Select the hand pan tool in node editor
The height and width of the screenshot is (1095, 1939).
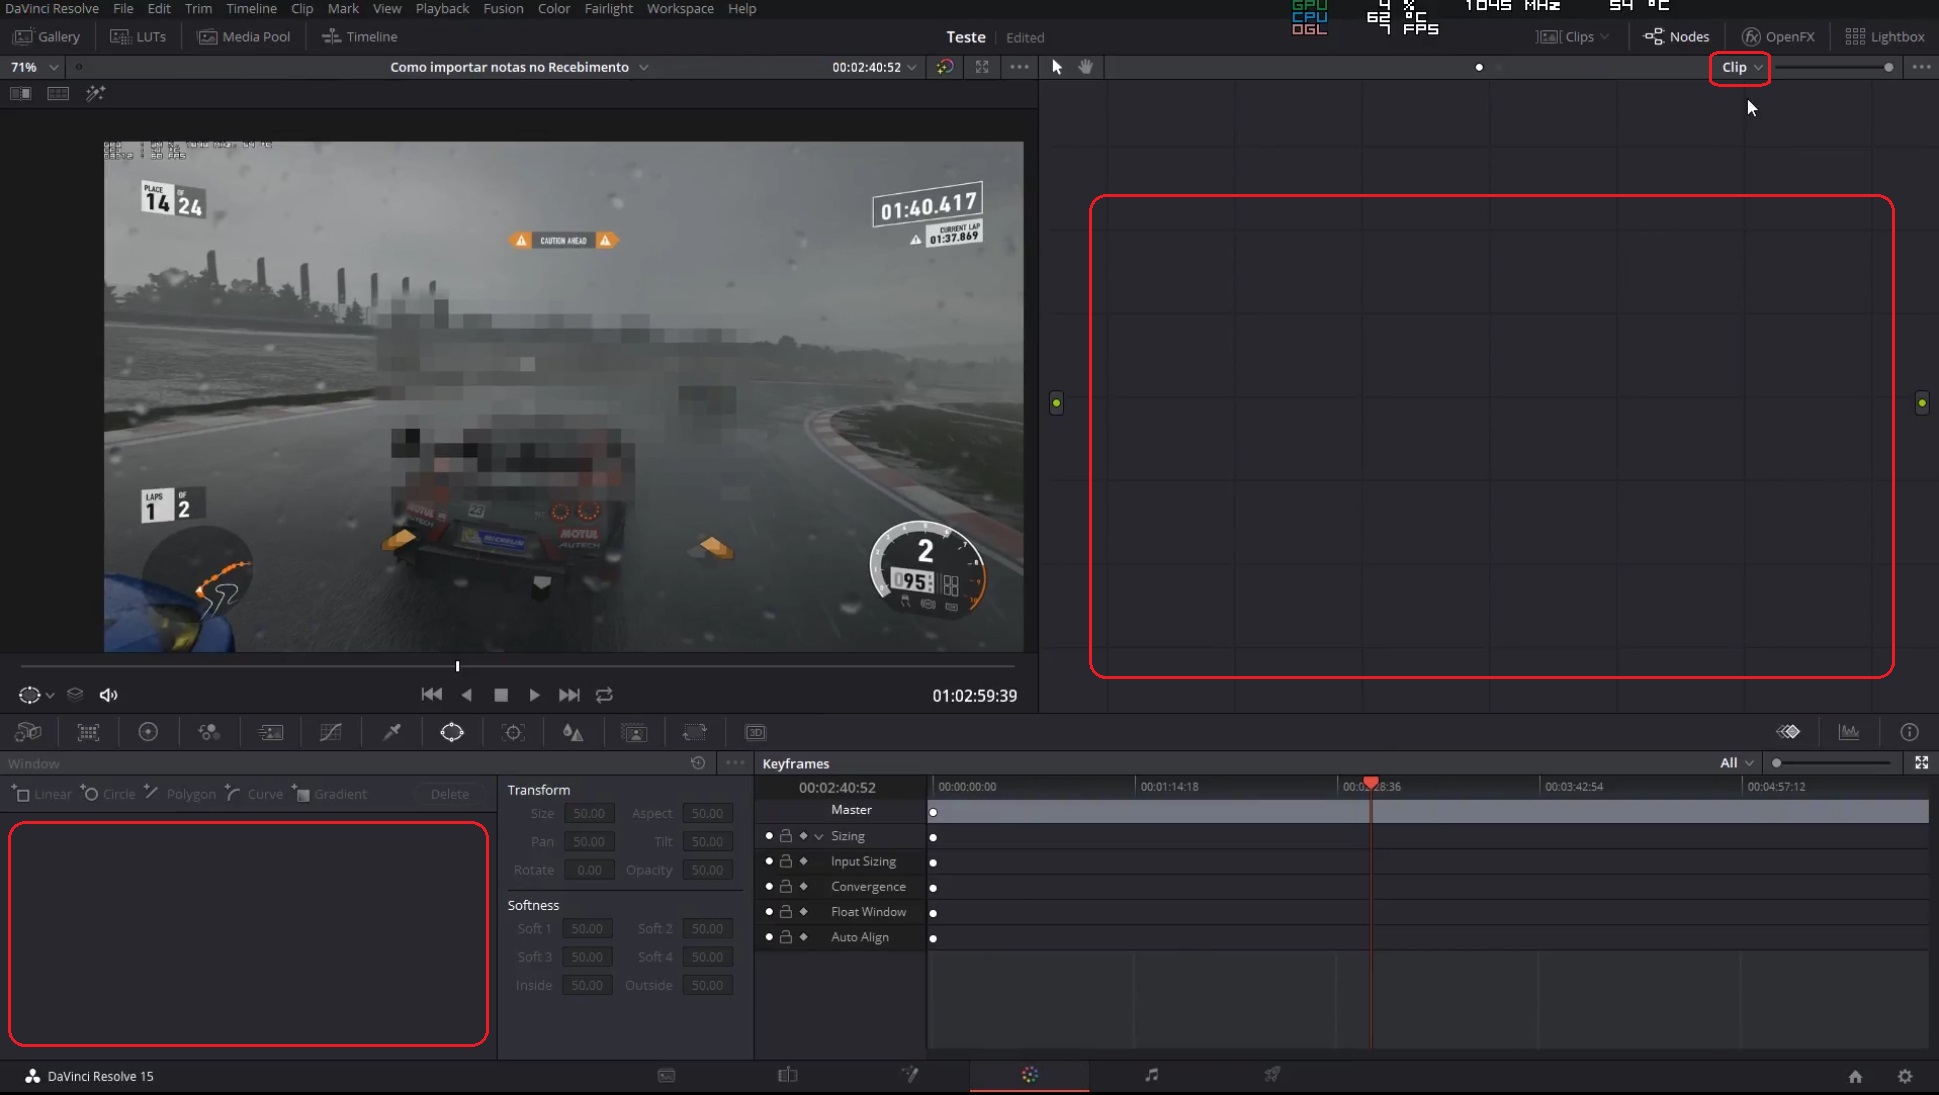point(1086,67)
